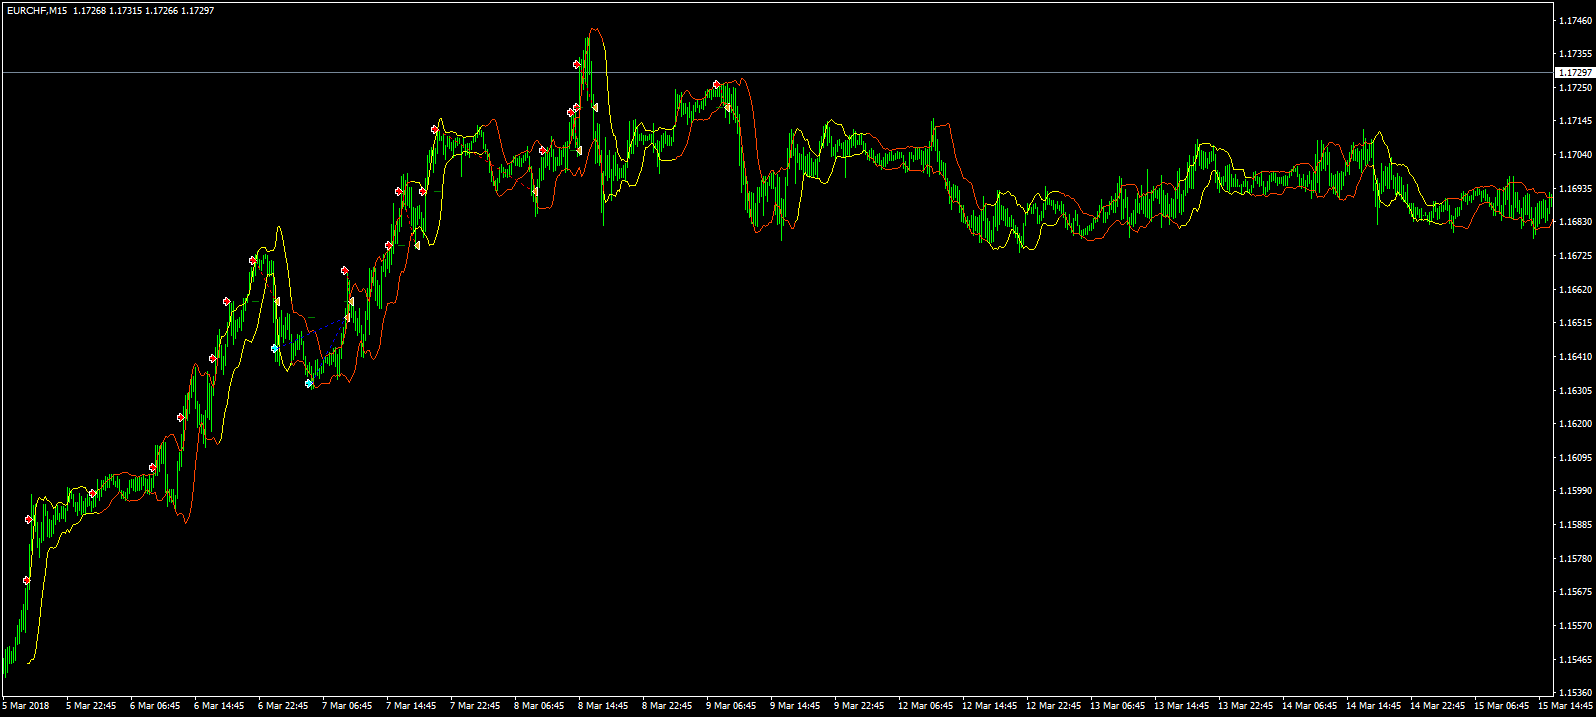Click the 9 Mar 14:45 time label

pyautogui.click(x=795, y=706)
